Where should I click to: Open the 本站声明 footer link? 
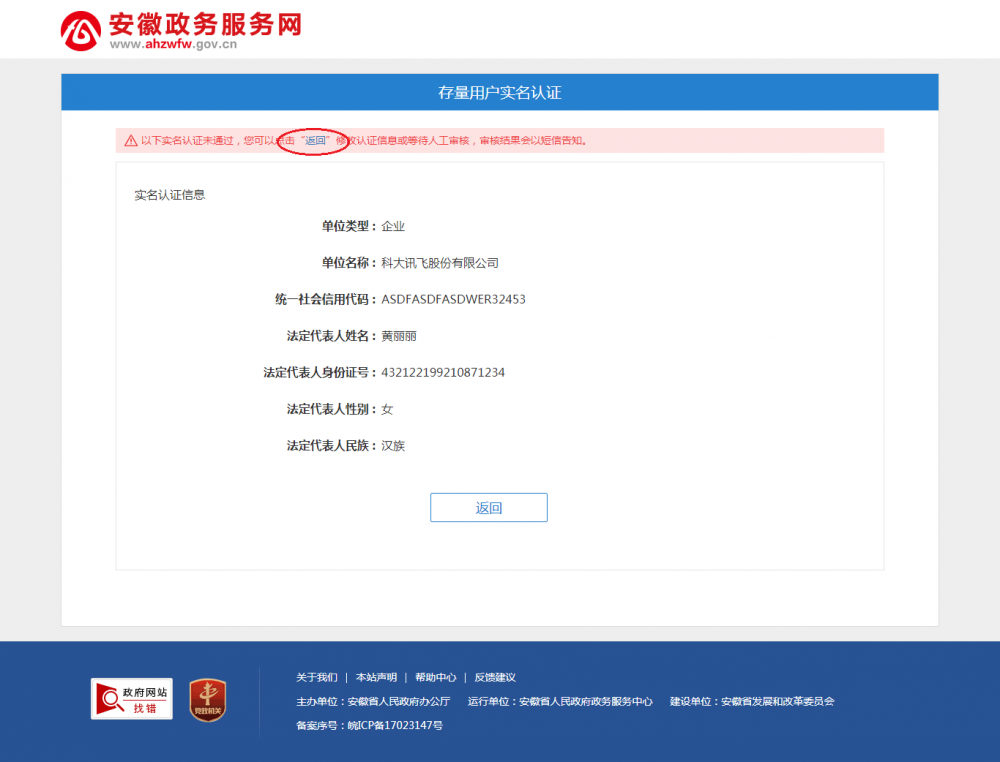376,677
